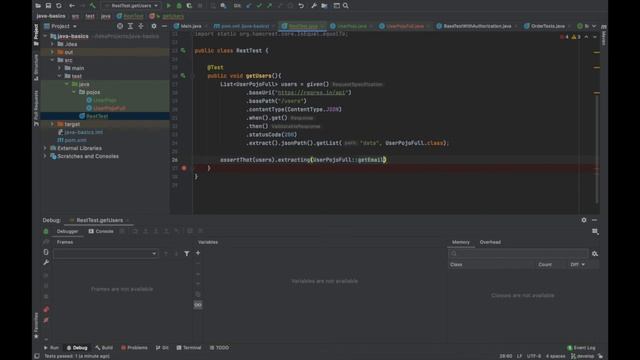Screen dimensions: 640x360
Task: Click the Expand All icon in Project panel
Action: coord(130,26)
